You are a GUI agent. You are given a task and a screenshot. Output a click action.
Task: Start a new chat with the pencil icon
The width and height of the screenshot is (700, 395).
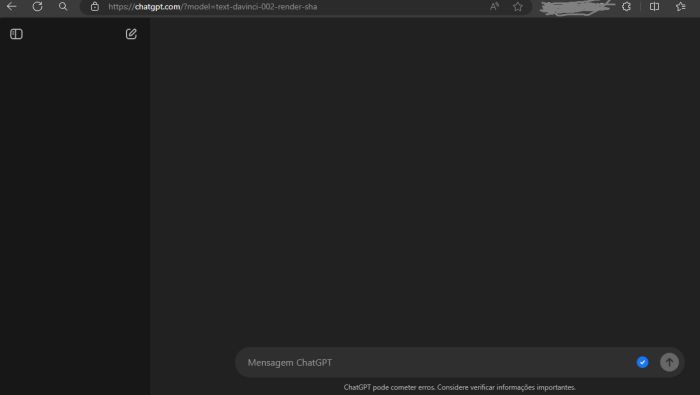[131, 34]
